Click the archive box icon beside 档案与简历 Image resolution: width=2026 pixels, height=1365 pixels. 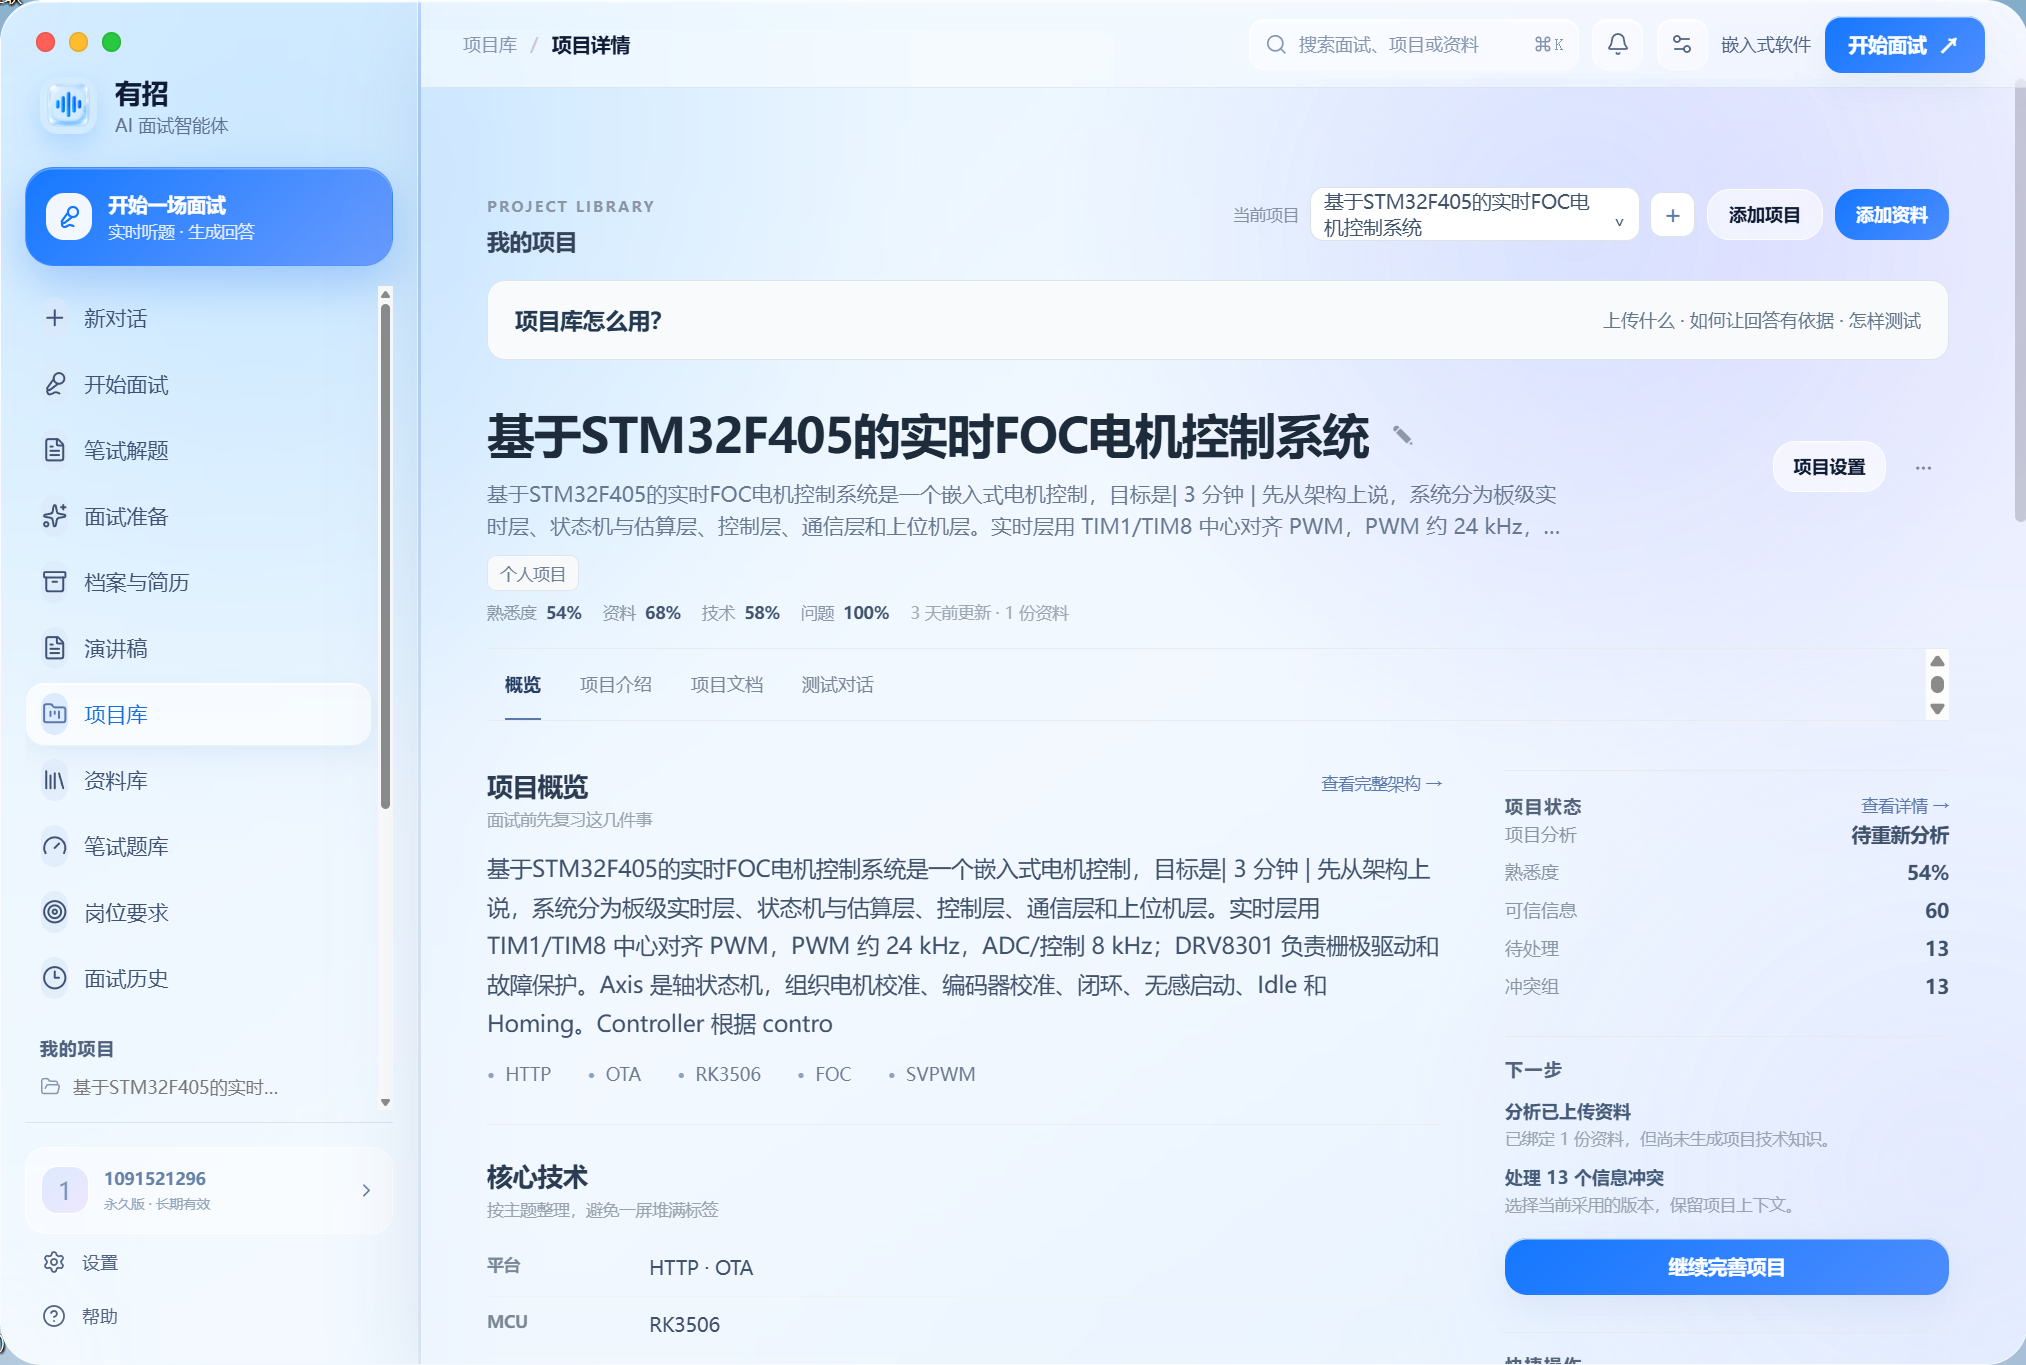click(x=55, y=582)
